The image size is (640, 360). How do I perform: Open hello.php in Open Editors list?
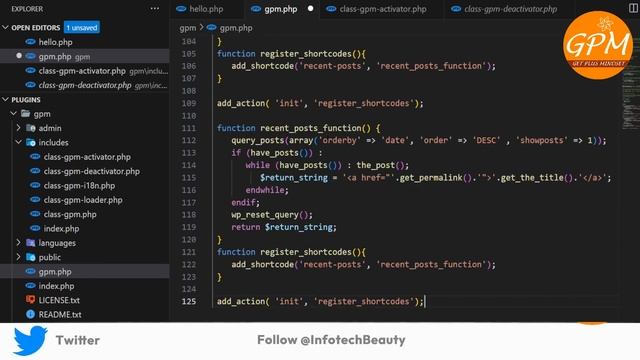click(x=84, y=42)
